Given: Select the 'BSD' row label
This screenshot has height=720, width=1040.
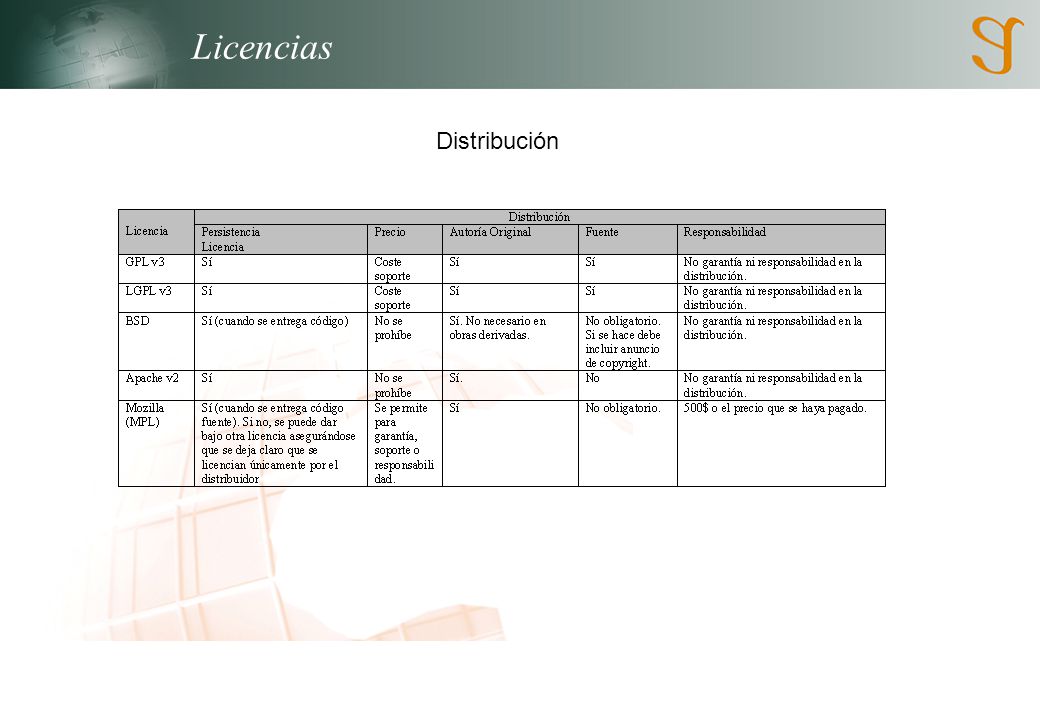Looking at the screenshot, I should [137, 321].
